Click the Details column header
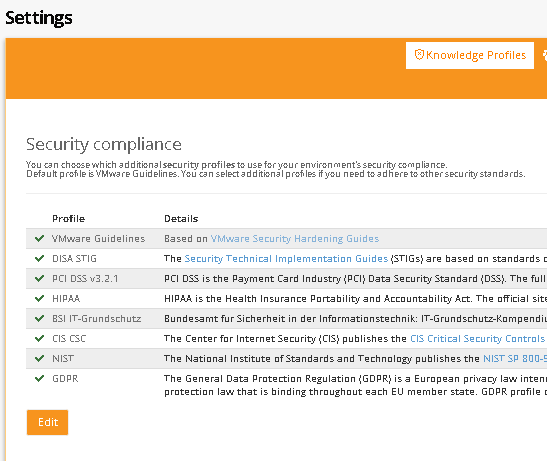This screenshot has height=461, width=547. (181, 219)
